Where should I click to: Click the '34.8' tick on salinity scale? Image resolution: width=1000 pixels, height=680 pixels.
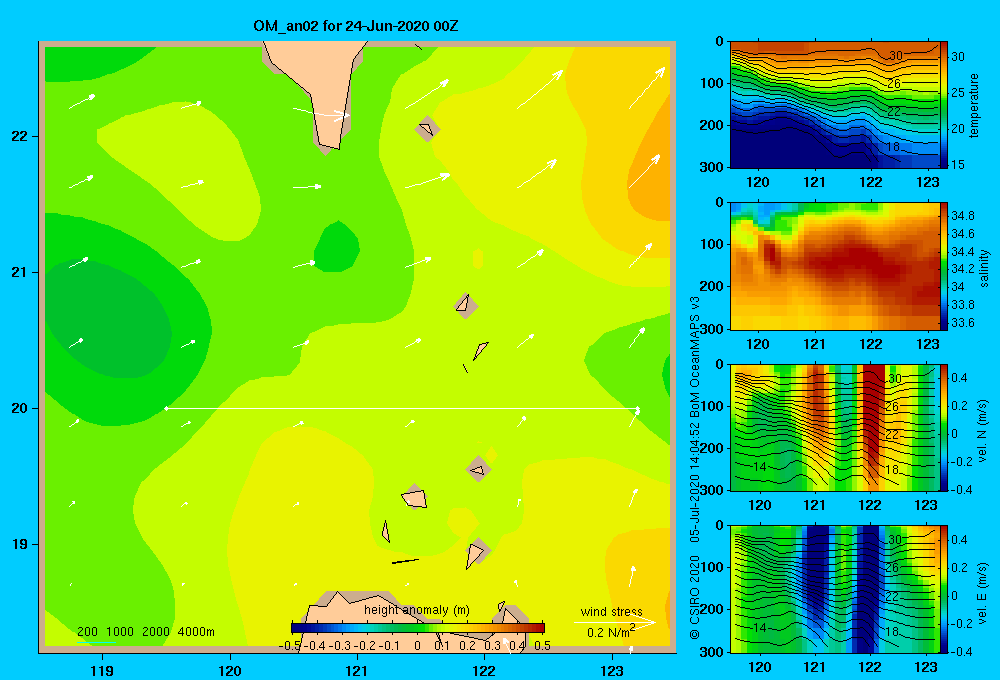click(x=962, y=216)
